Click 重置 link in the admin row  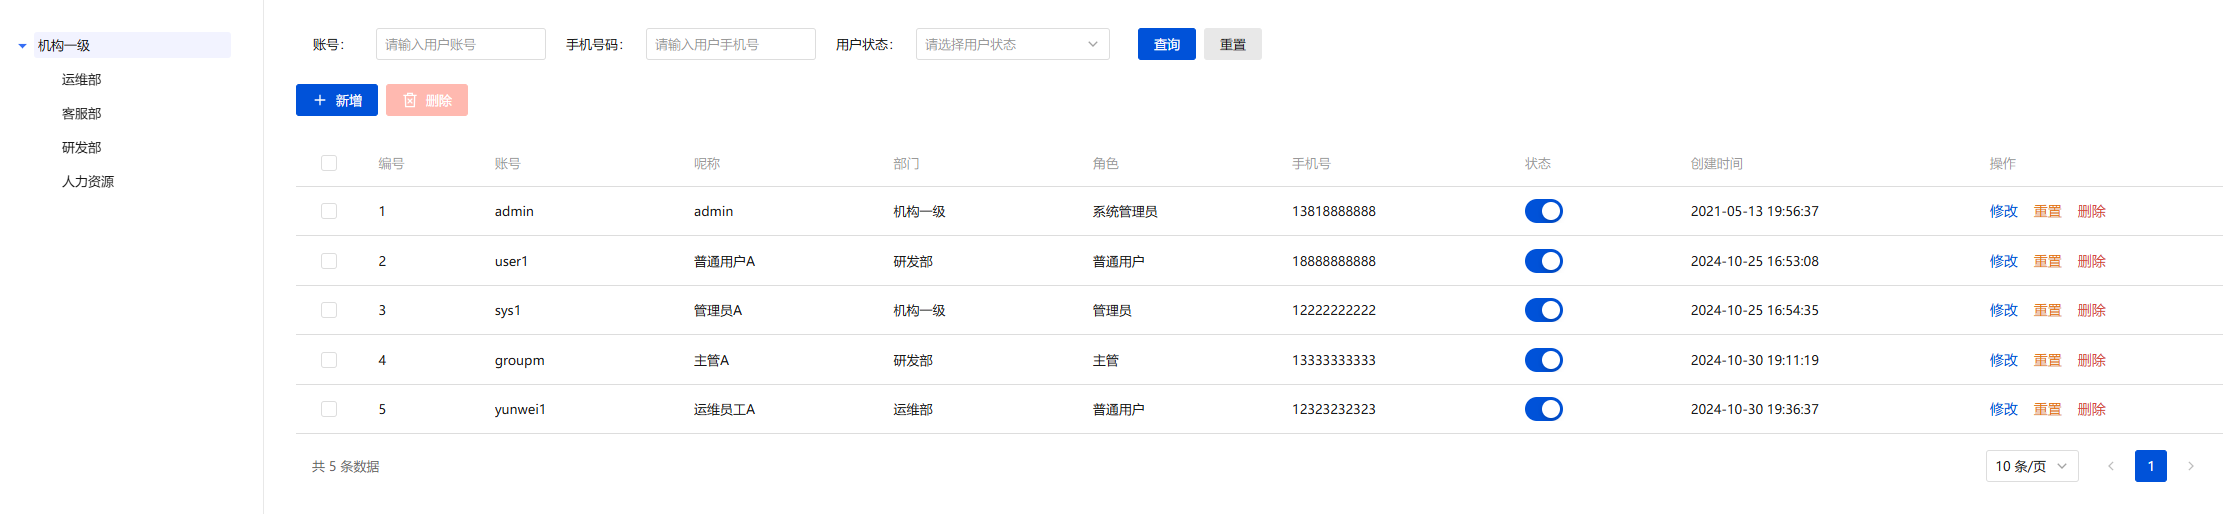click(x=2047, y=211)
